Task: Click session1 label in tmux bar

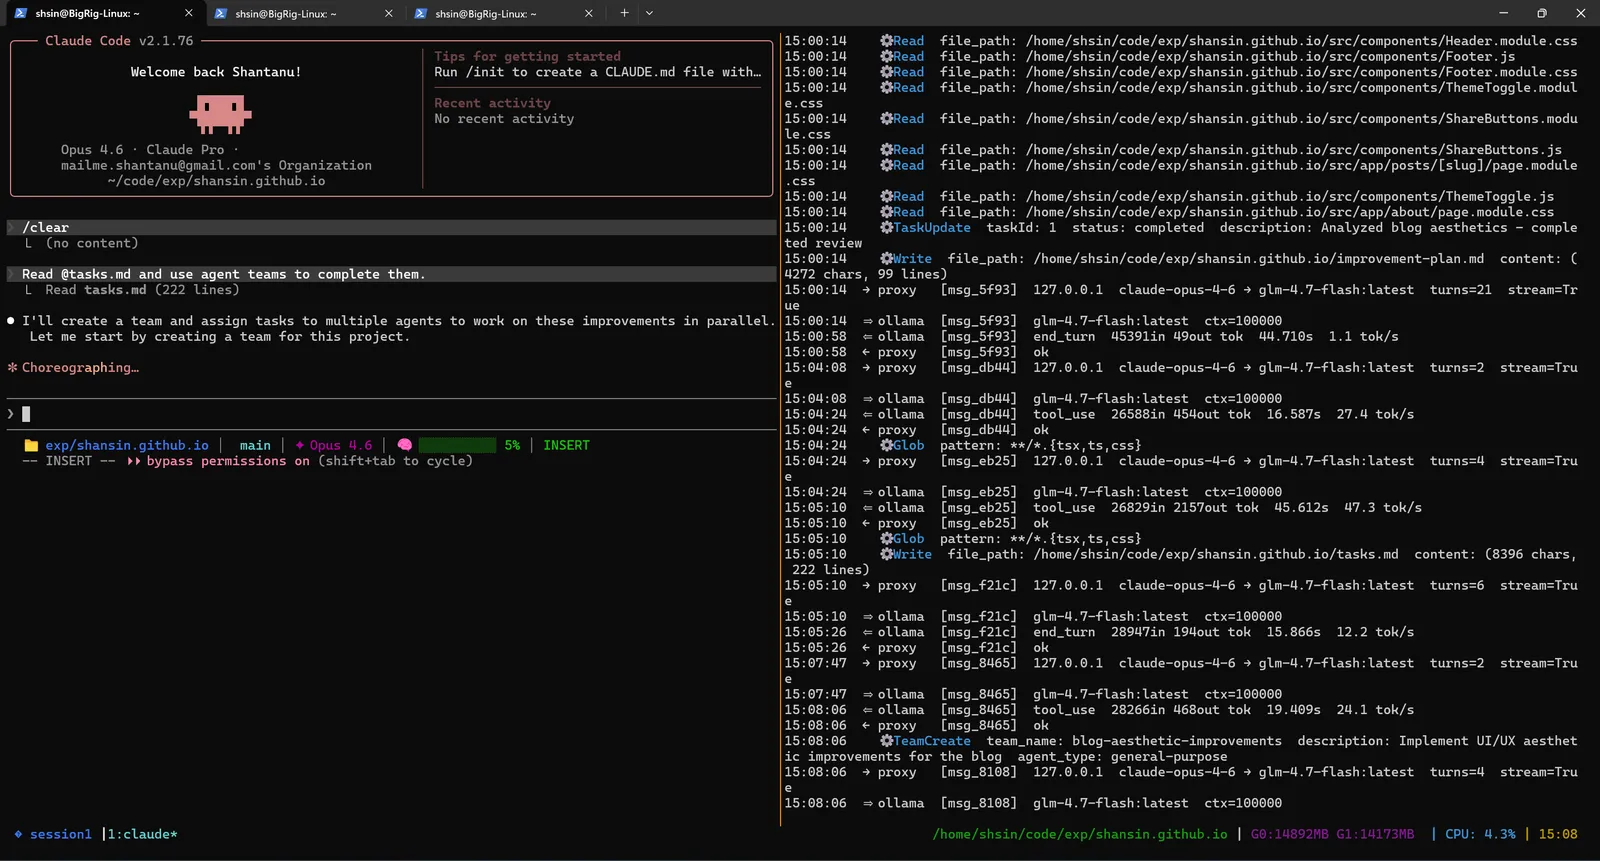Action: [x=61, y=834]
